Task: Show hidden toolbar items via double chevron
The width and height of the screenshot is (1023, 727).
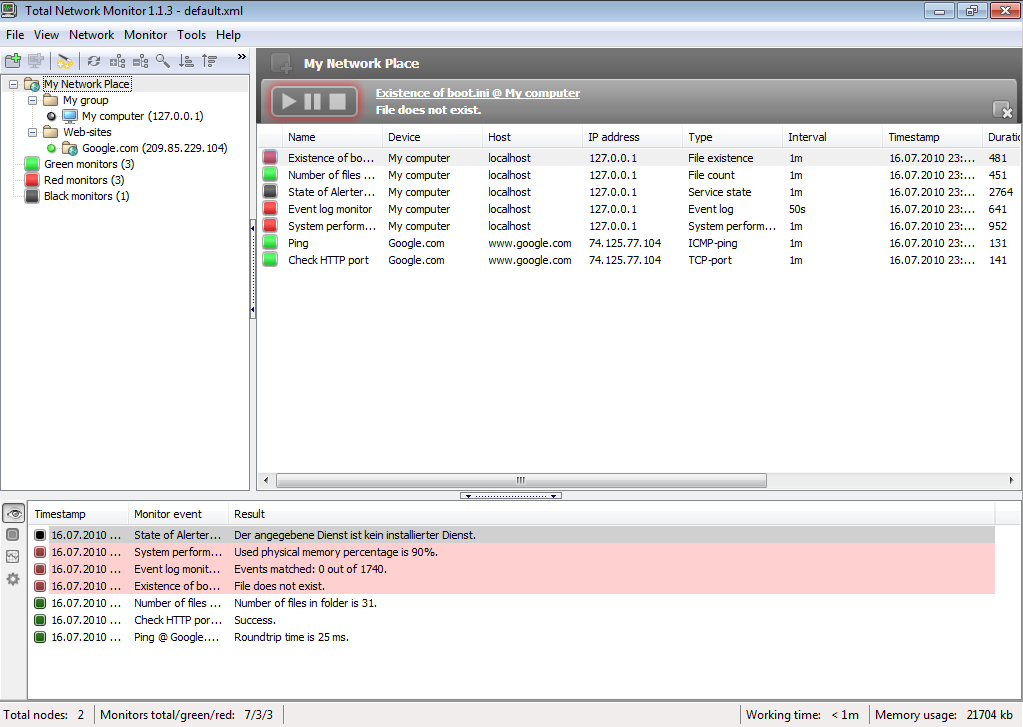Action: (241, 57)
